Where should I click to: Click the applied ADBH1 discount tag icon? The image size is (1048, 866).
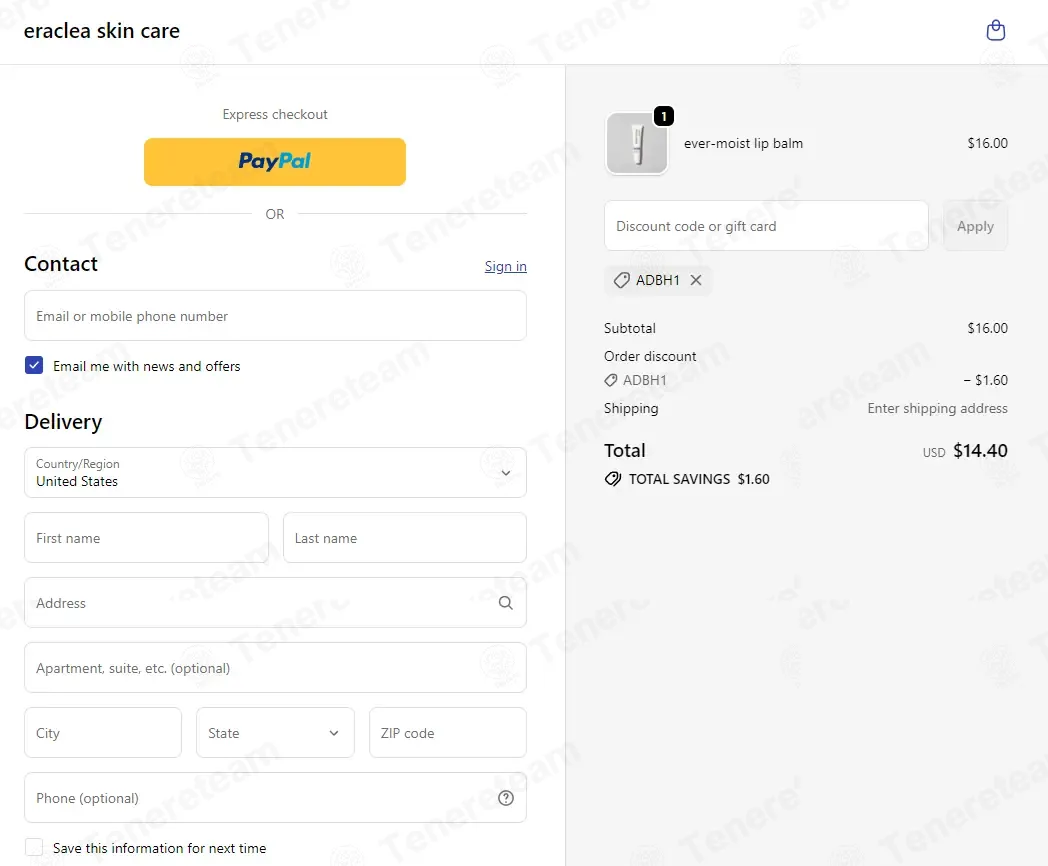622,280
